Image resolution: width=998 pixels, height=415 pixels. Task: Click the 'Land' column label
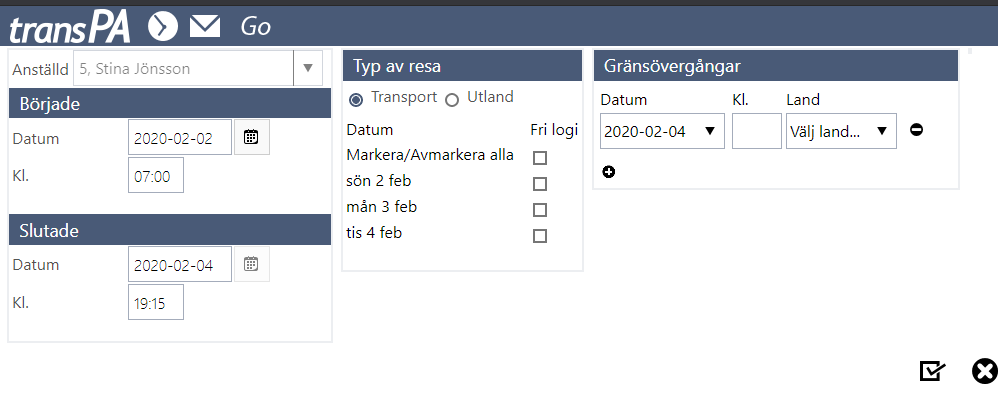803,100
